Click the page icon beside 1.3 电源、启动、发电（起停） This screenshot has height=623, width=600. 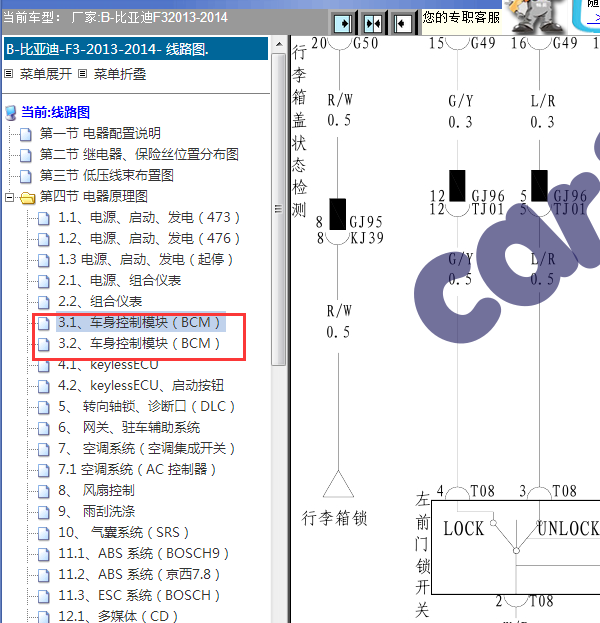pyautogui.click(x=44, y=260)
